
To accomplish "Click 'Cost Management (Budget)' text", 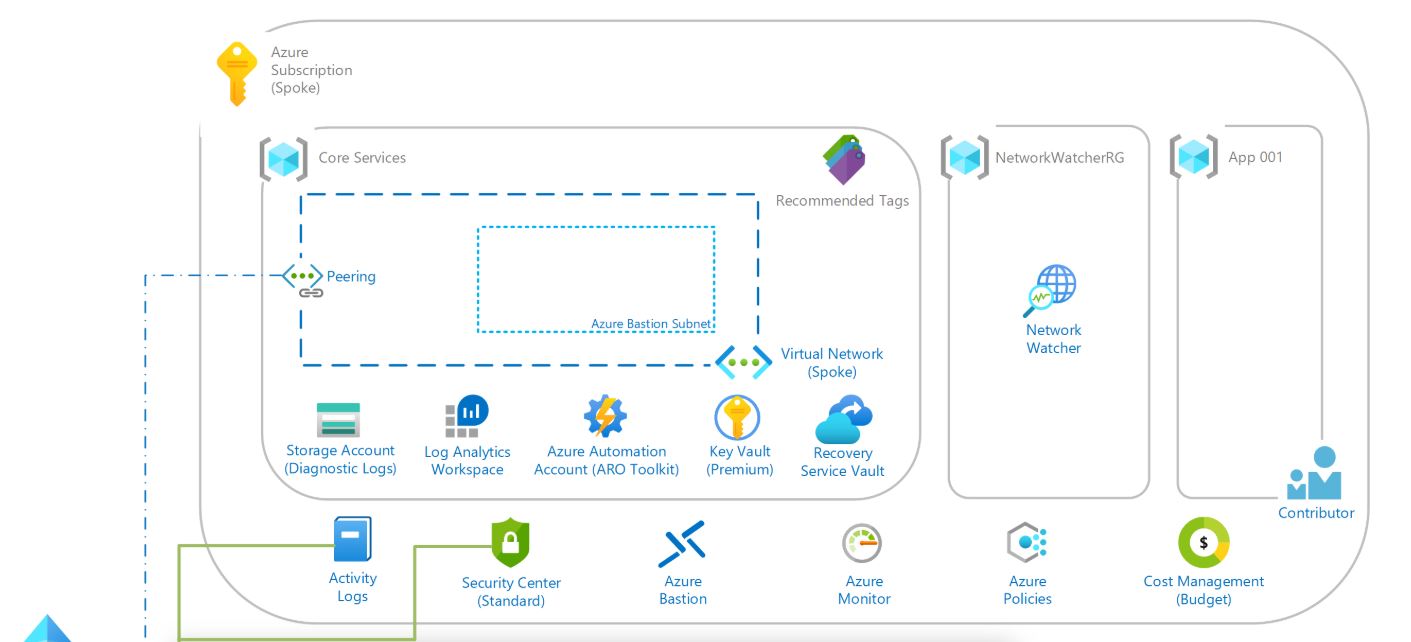I will coord(1204,590).
